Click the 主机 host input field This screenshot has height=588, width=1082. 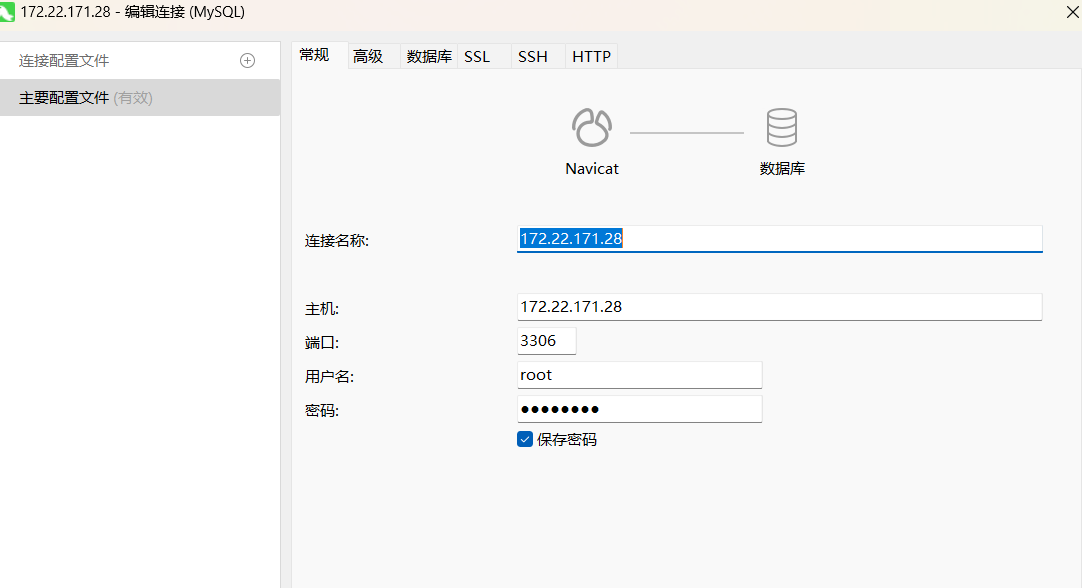click(779, 307)
